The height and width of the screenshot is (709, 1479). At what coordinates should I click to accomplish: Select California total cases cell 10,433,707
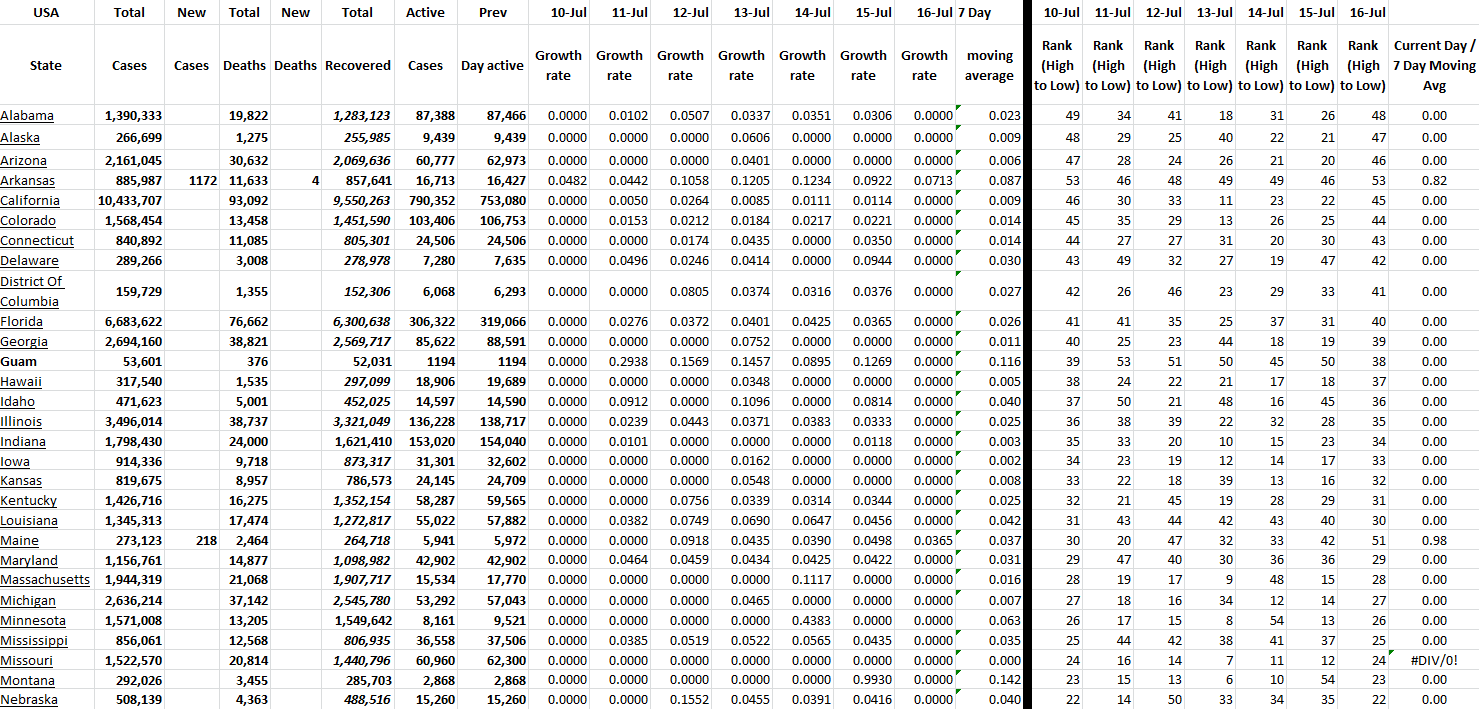click(x=129, y=201)
